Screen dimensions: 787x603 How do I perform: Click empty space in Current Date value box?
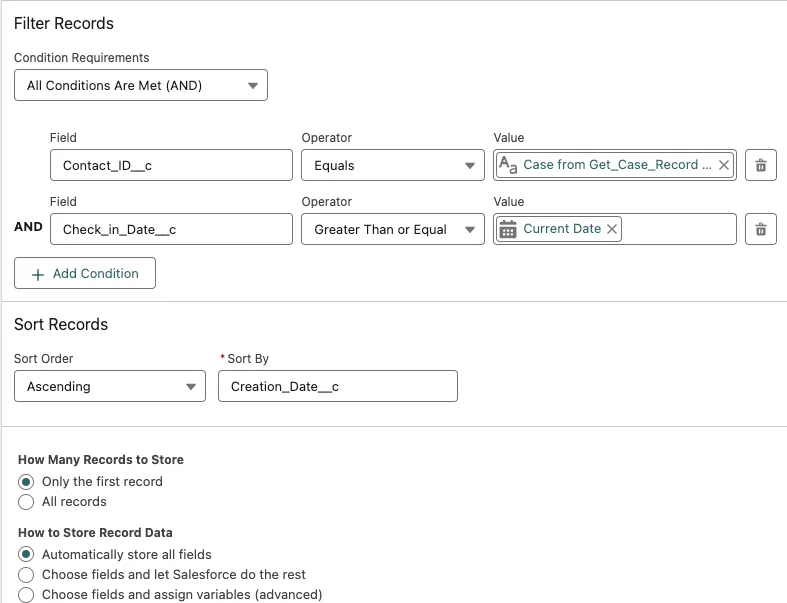[680, 229]
